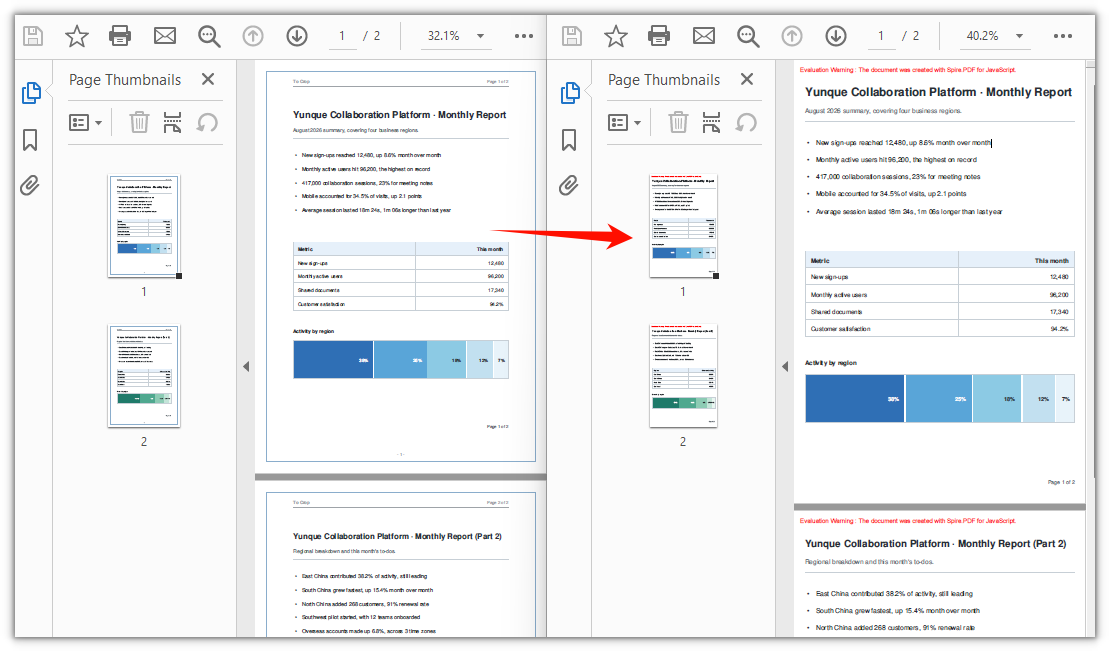Send by email from right window toolbar
Screen dimensions: 1110x652
tap(704, 35)
